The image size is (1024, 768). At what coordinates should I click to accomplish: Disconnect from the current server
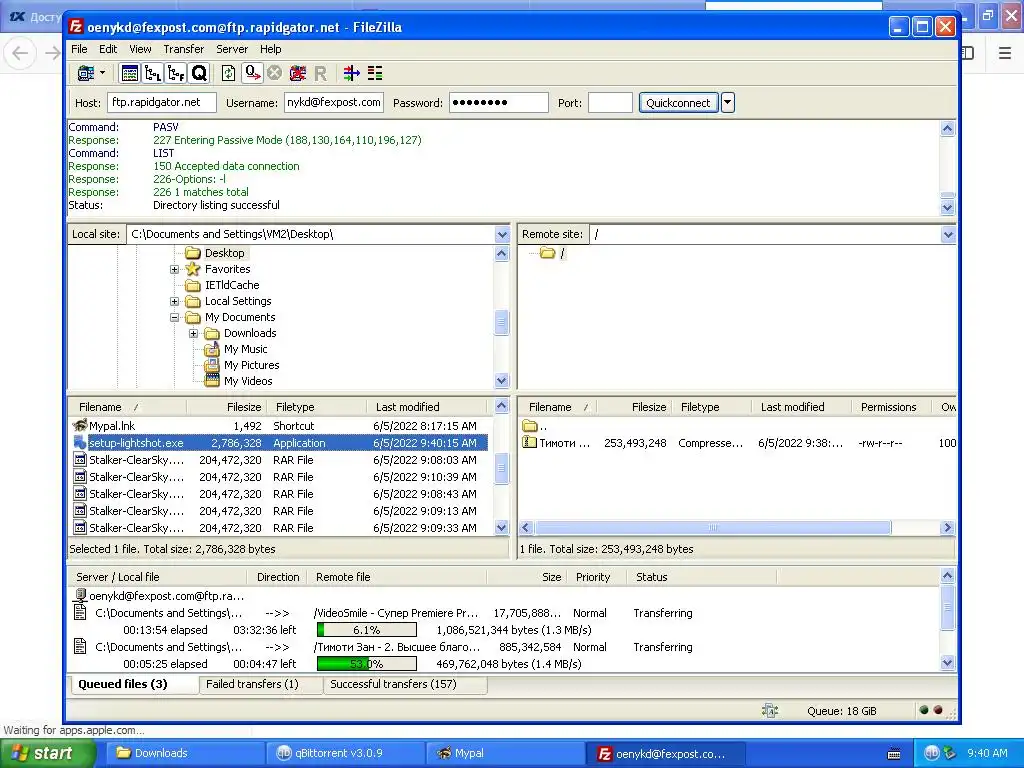(x=298, y=73)
